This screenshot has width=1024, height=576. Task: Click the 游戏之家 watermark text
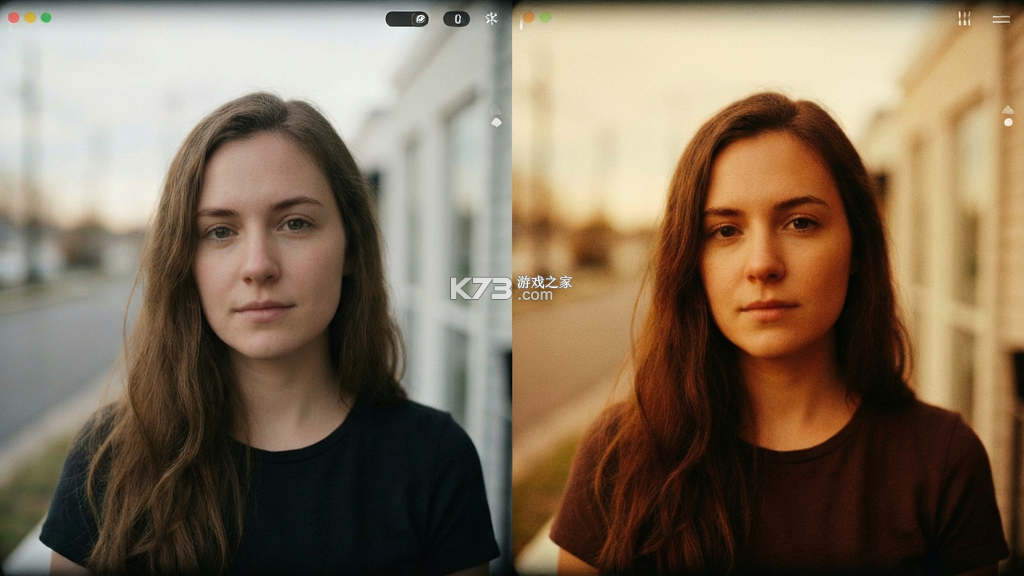[x=545, y=282]
